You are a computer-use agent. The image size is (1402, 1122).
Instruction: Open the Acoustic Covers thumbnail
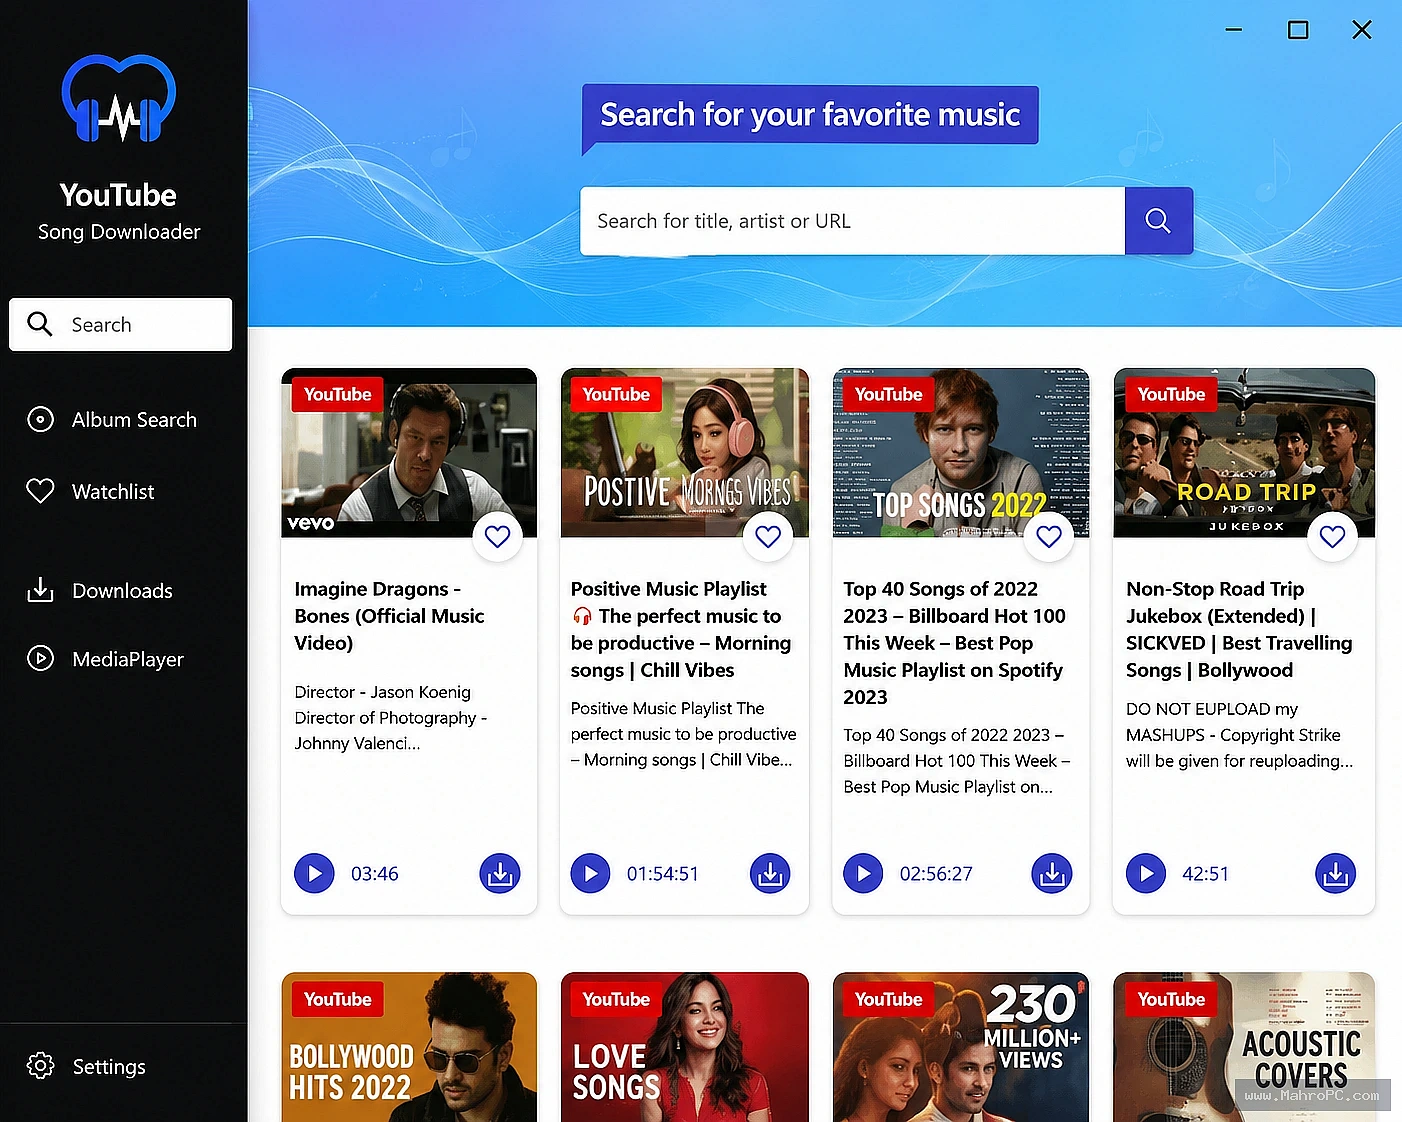point(1244,1047)
